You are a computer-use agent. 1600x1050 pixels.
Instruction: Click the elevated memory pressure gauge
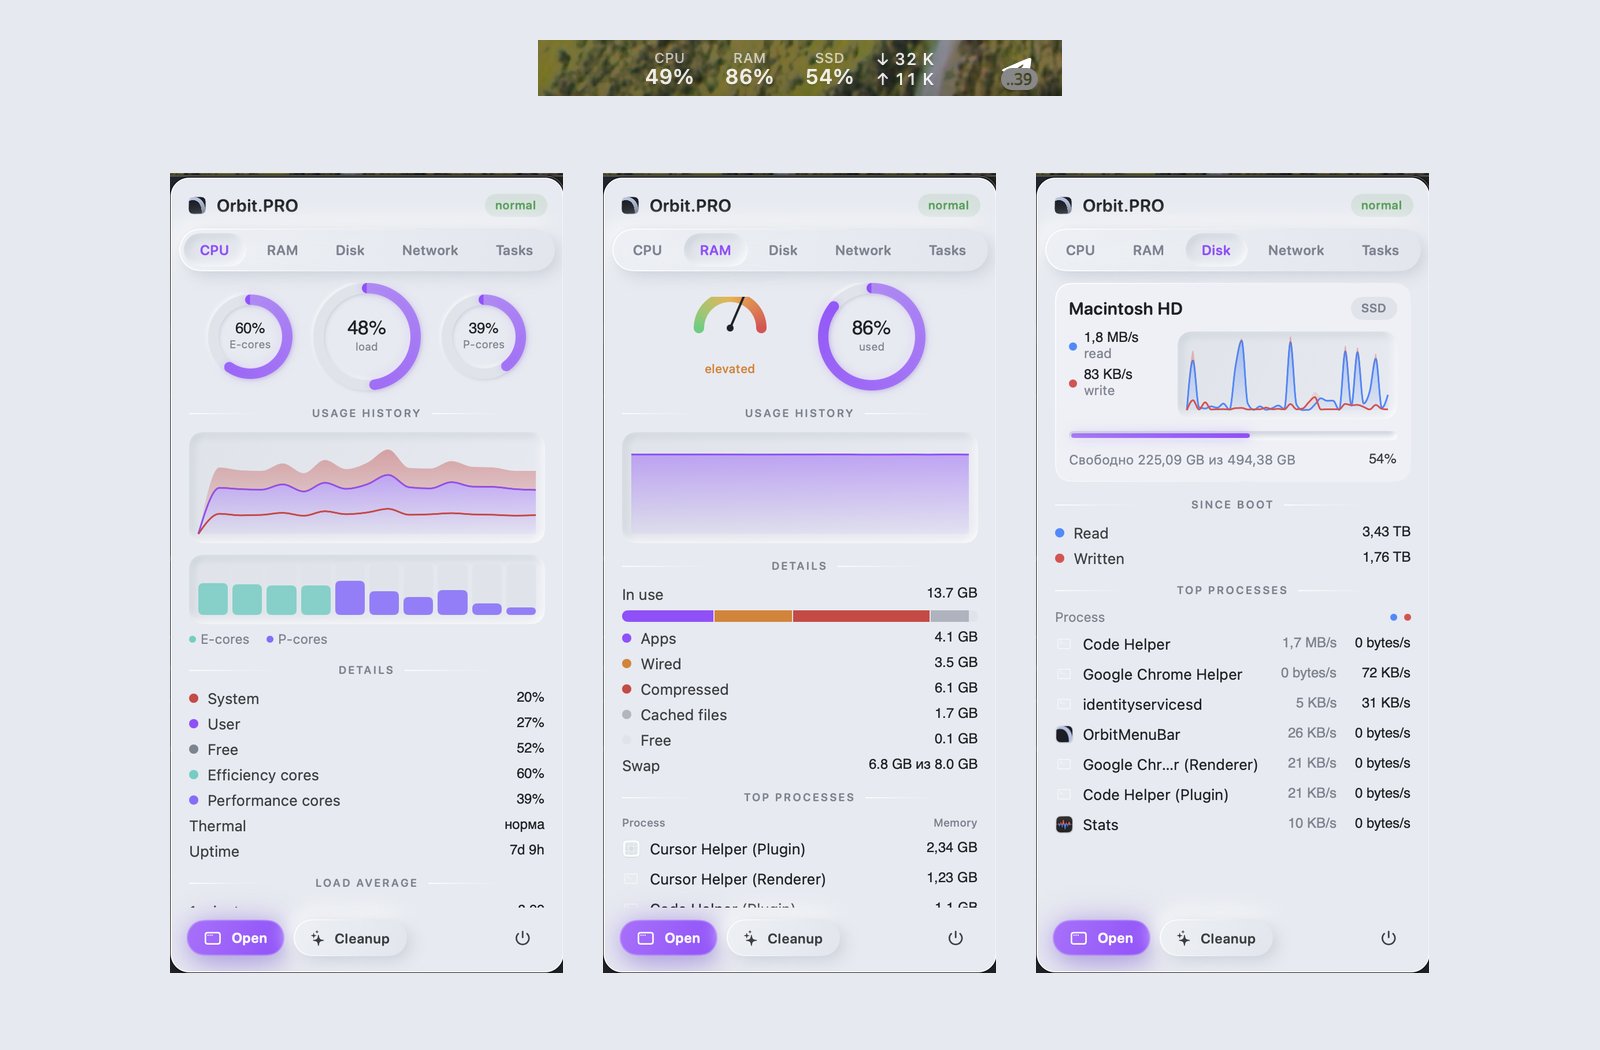tap(730, 316)
